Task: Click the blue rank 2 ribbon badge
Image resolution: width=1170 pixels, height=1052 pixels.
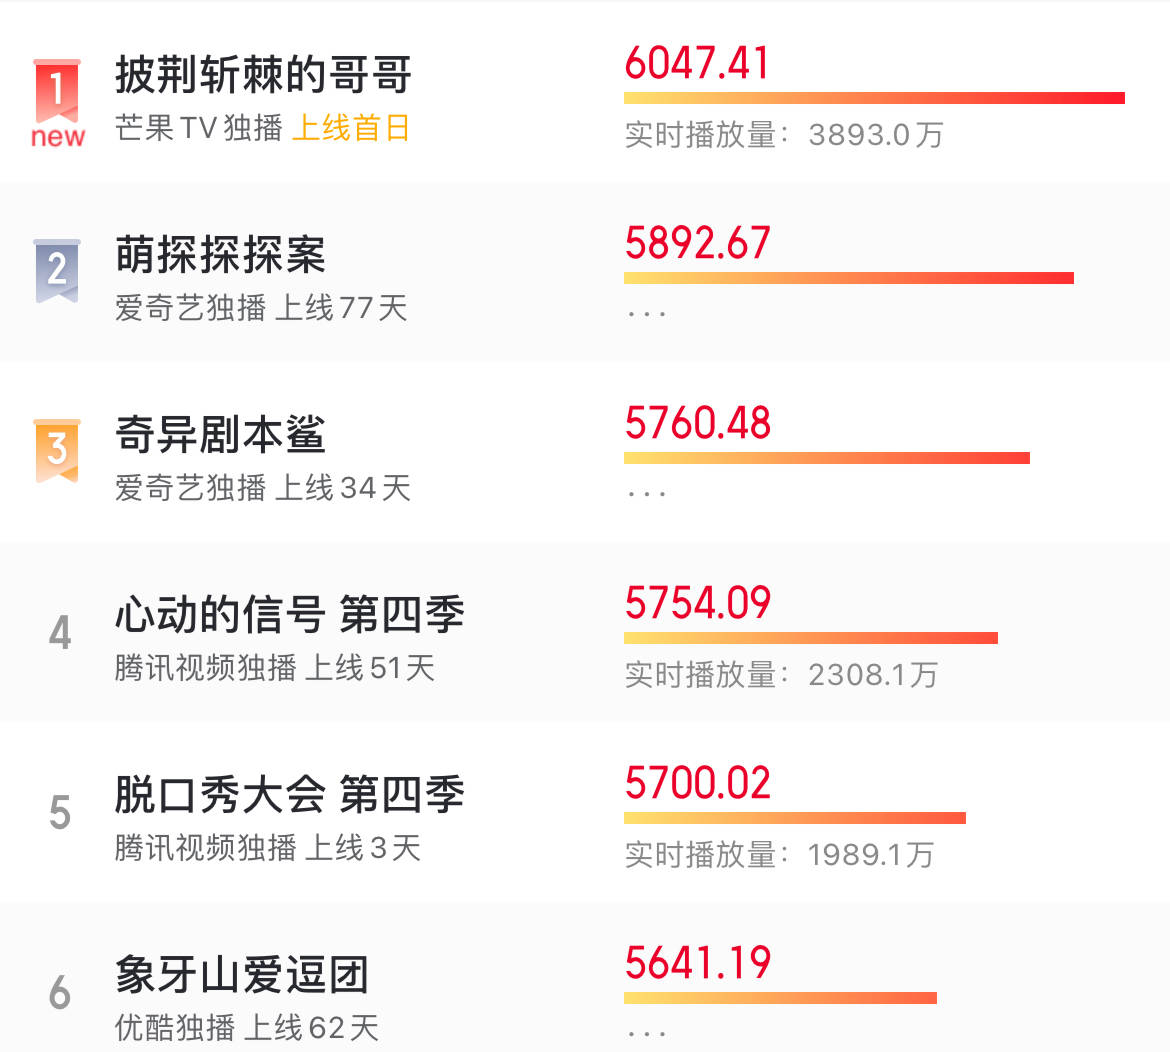Action: pyautogui.click(x=57, y=271)
